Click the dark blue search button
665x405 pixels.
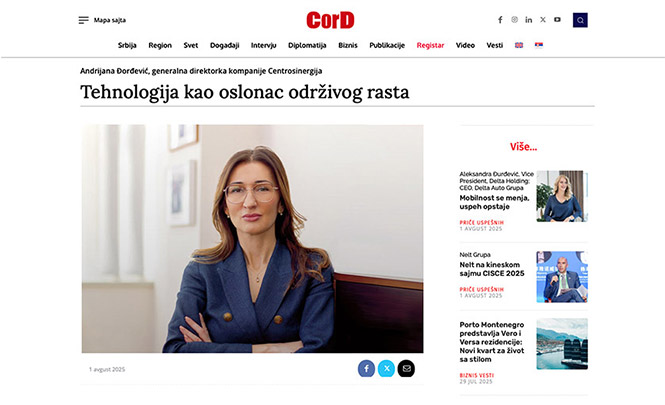click(580, 20)
